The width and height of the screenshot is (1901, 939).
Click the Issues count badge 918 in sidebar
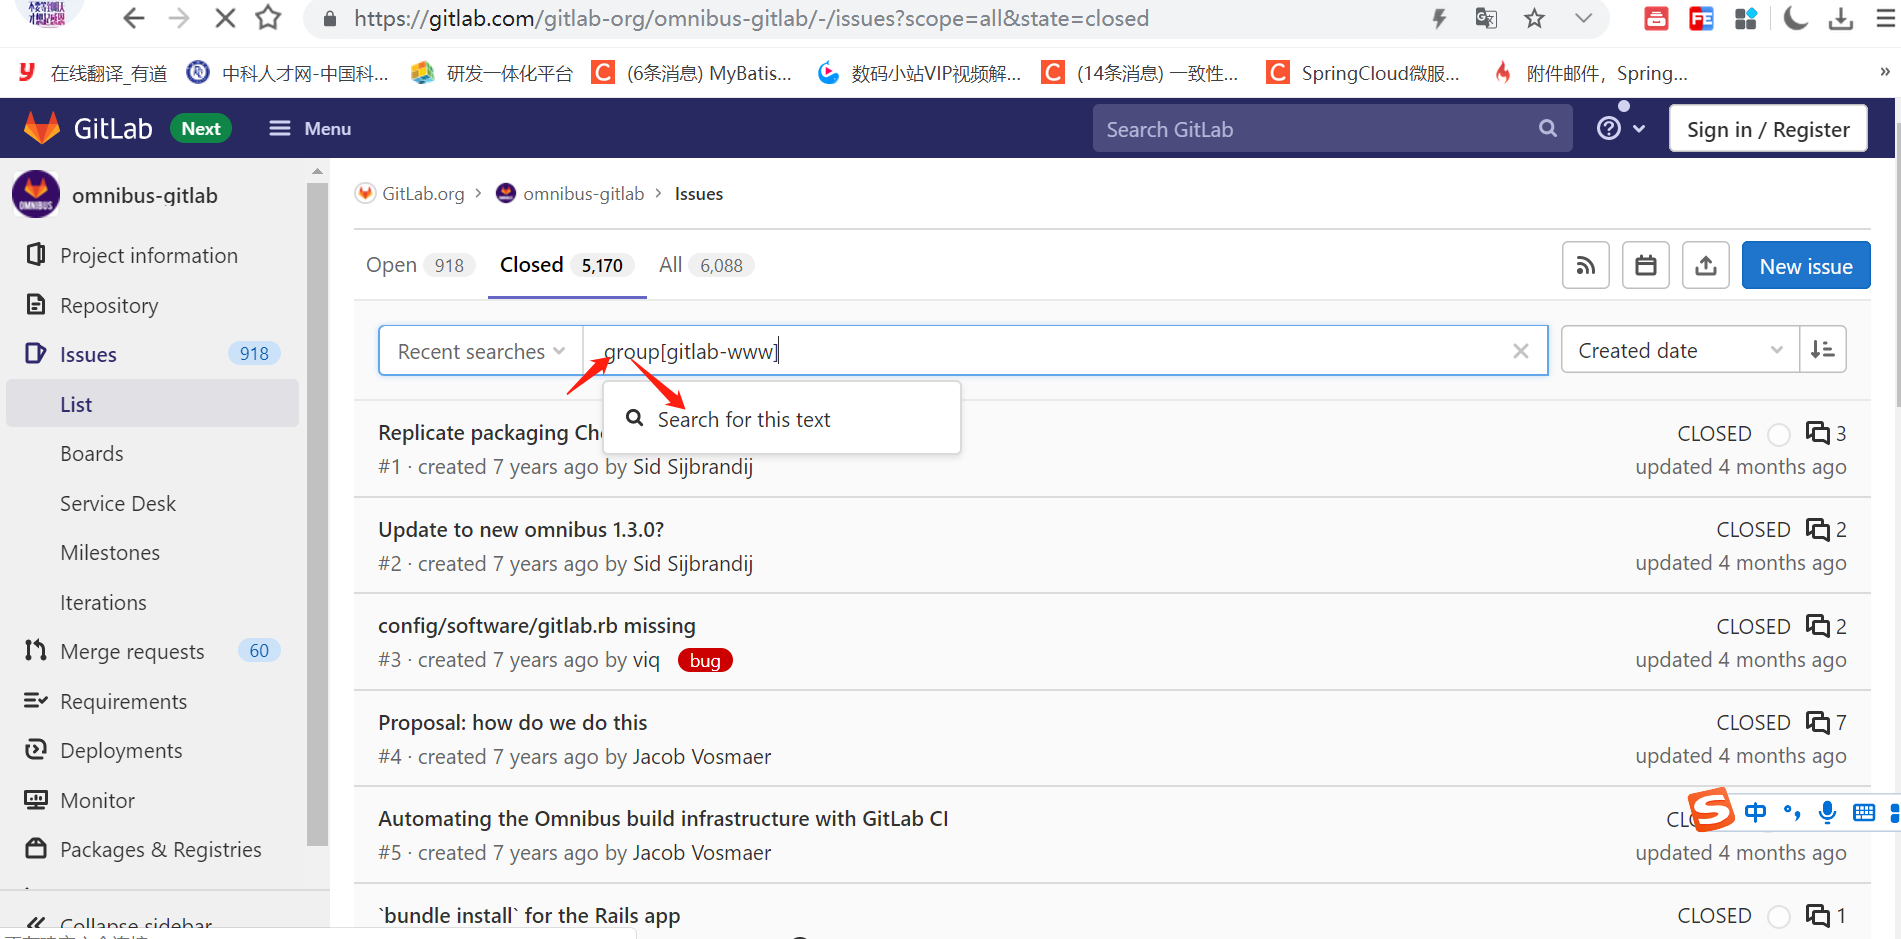point(254,354)
